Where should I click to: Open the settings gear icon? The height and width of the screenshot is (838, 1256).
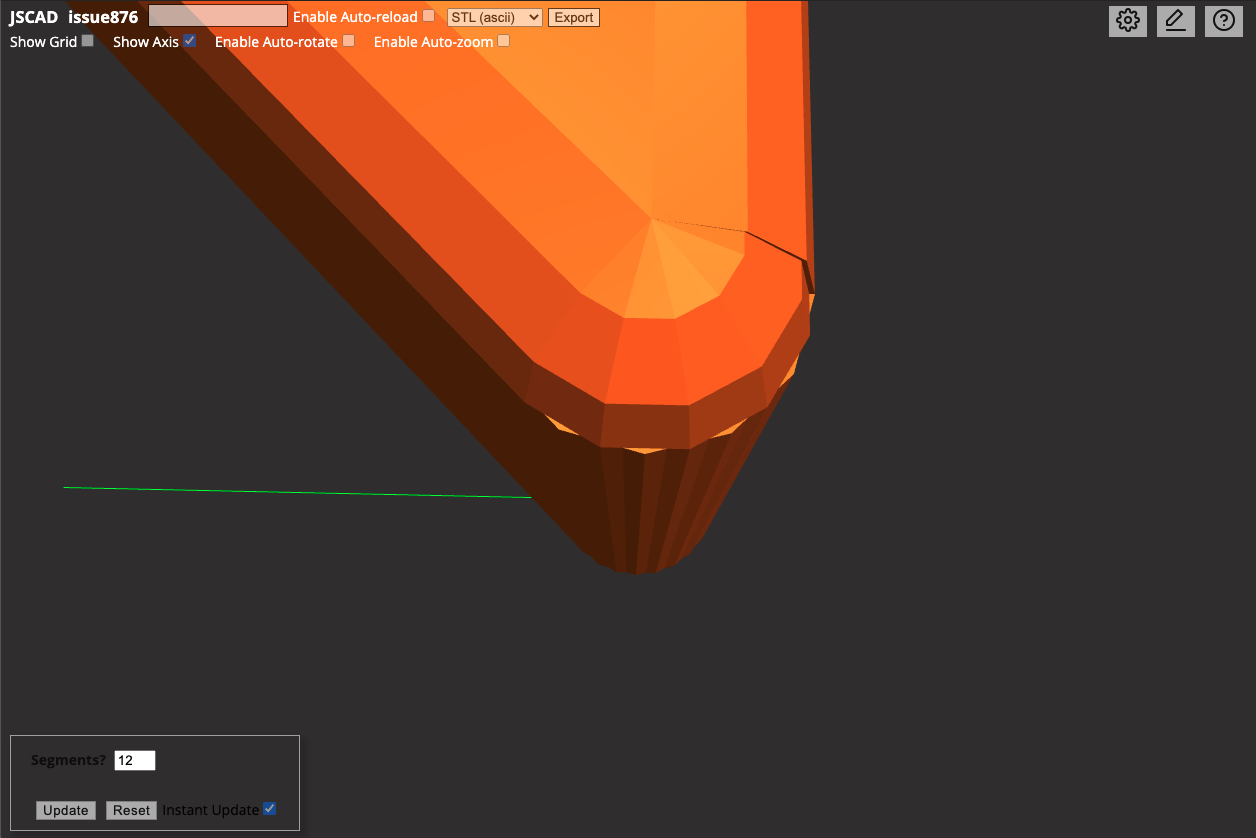[x=1127, y=20]
